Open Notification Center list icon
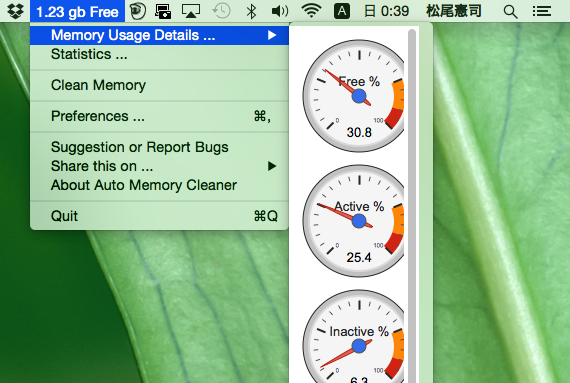570x383 pixels. (x=542, y=11)
